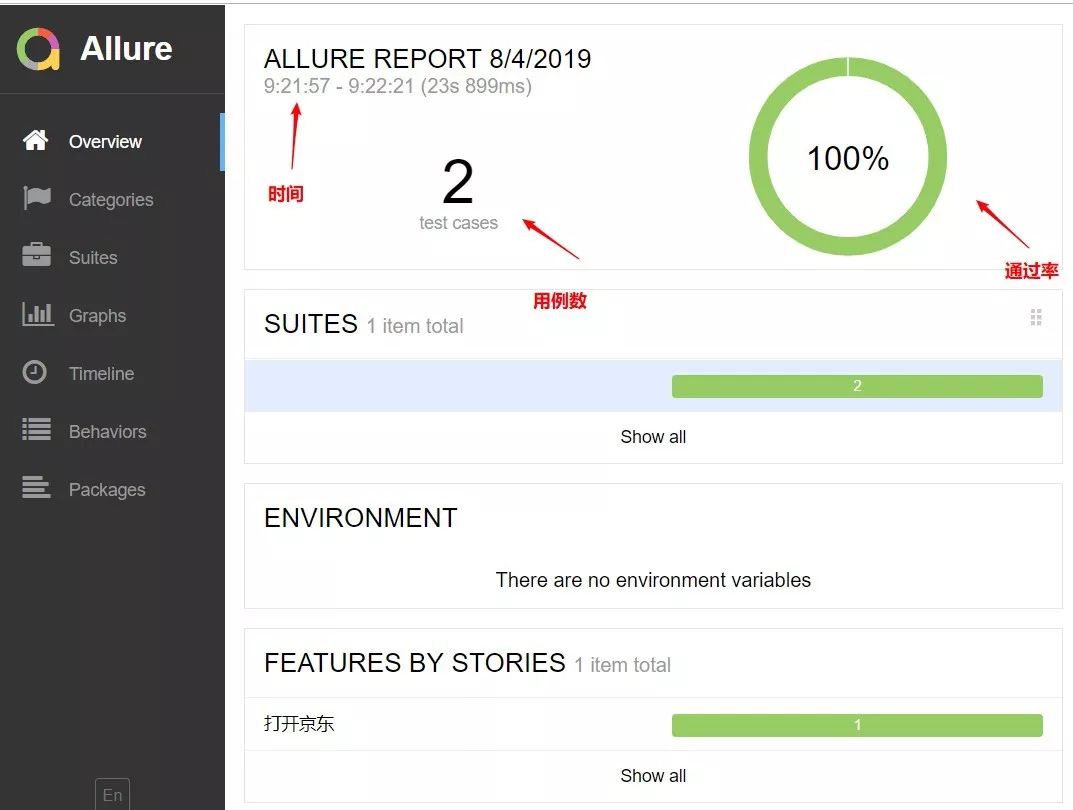Click the ALLURE REPORT 8/4/2019 title
The image size is (1073, 810).
click(428, 59)
